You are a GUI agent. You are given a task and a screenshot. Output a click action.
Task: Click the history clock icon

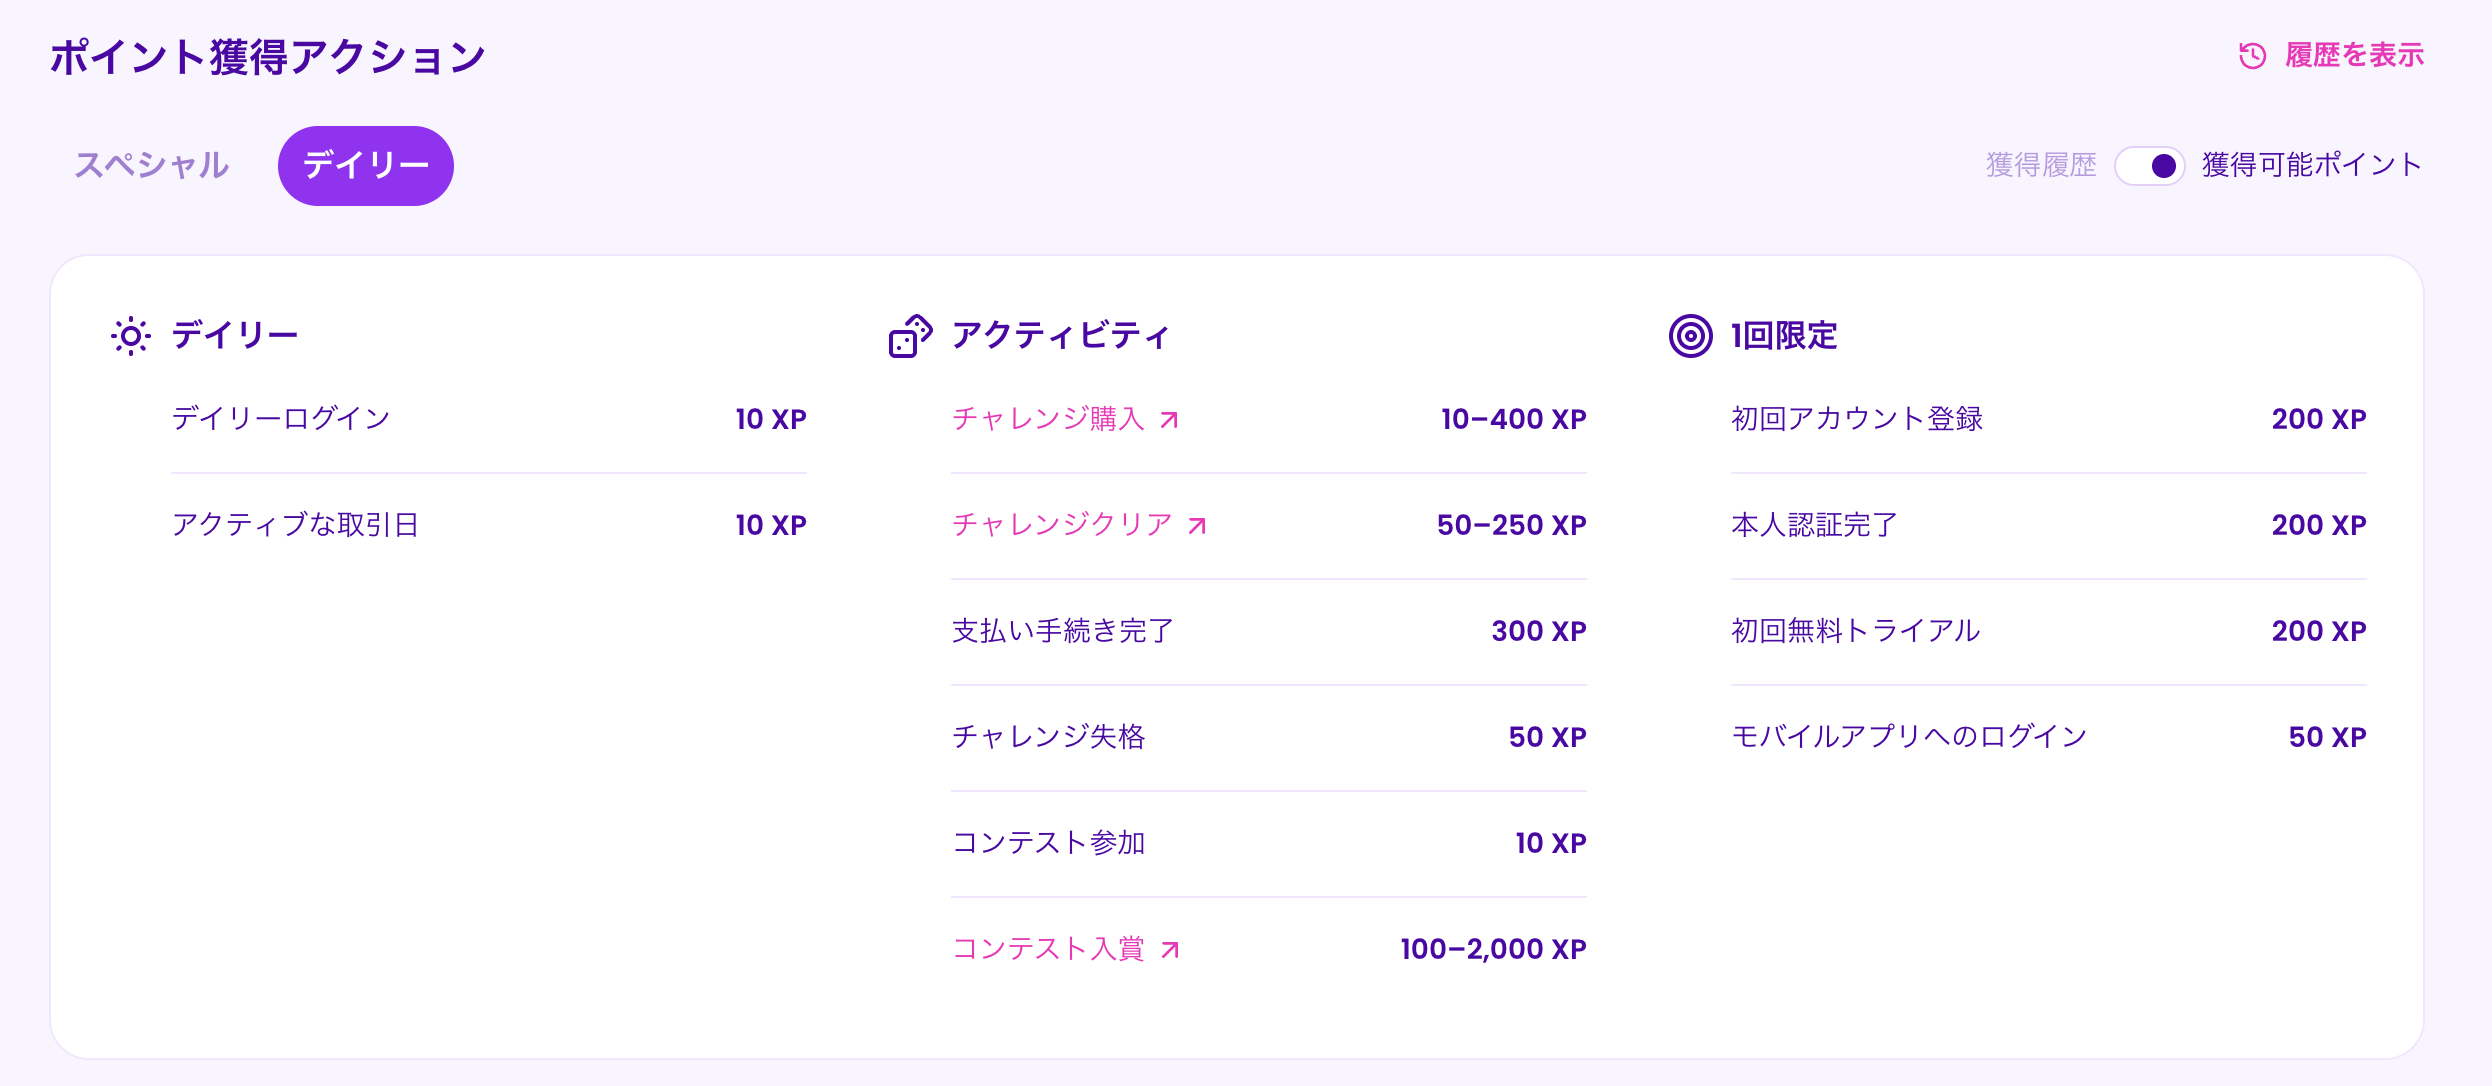tap(2252, 56)
